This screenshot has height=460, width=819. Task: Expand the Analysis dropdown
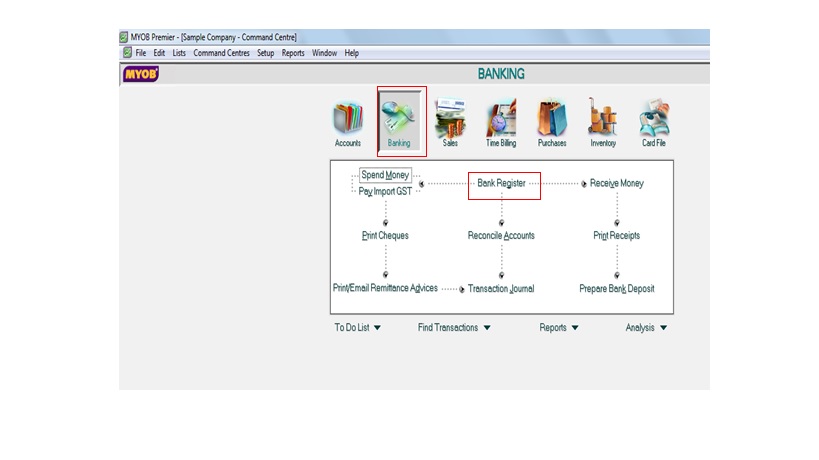coord(646,328)
